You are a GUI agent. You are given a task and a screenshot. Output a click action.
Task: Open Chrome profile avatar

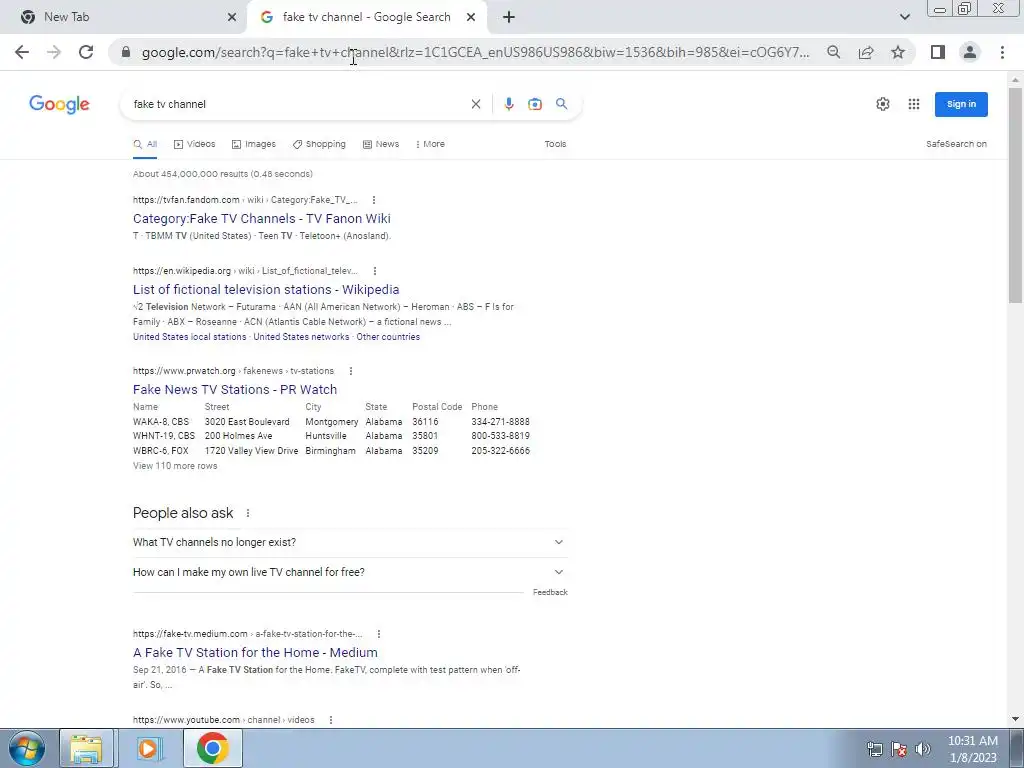point(970,52)
